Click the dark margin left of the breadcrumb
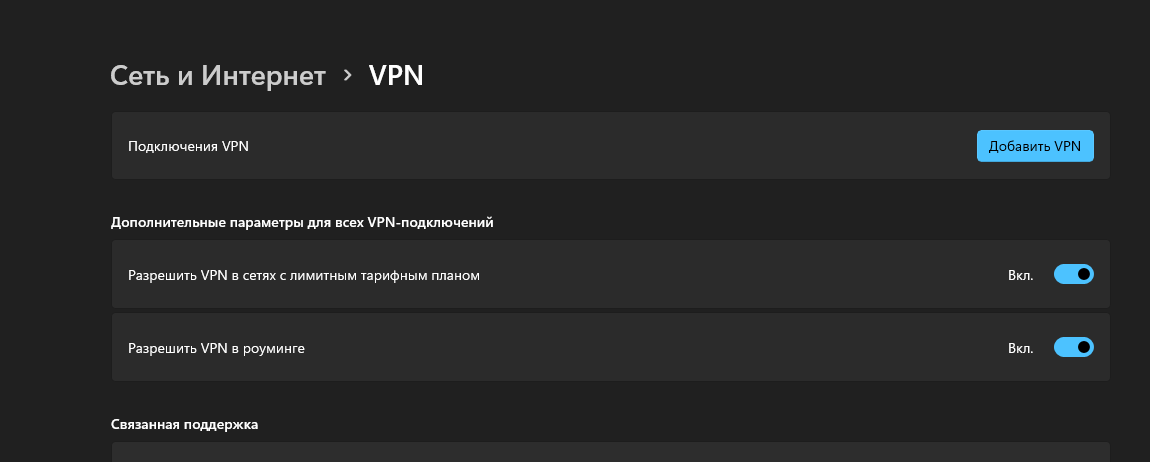The height and width of the screenshot is (462, 1150). [x=50, y=76]
